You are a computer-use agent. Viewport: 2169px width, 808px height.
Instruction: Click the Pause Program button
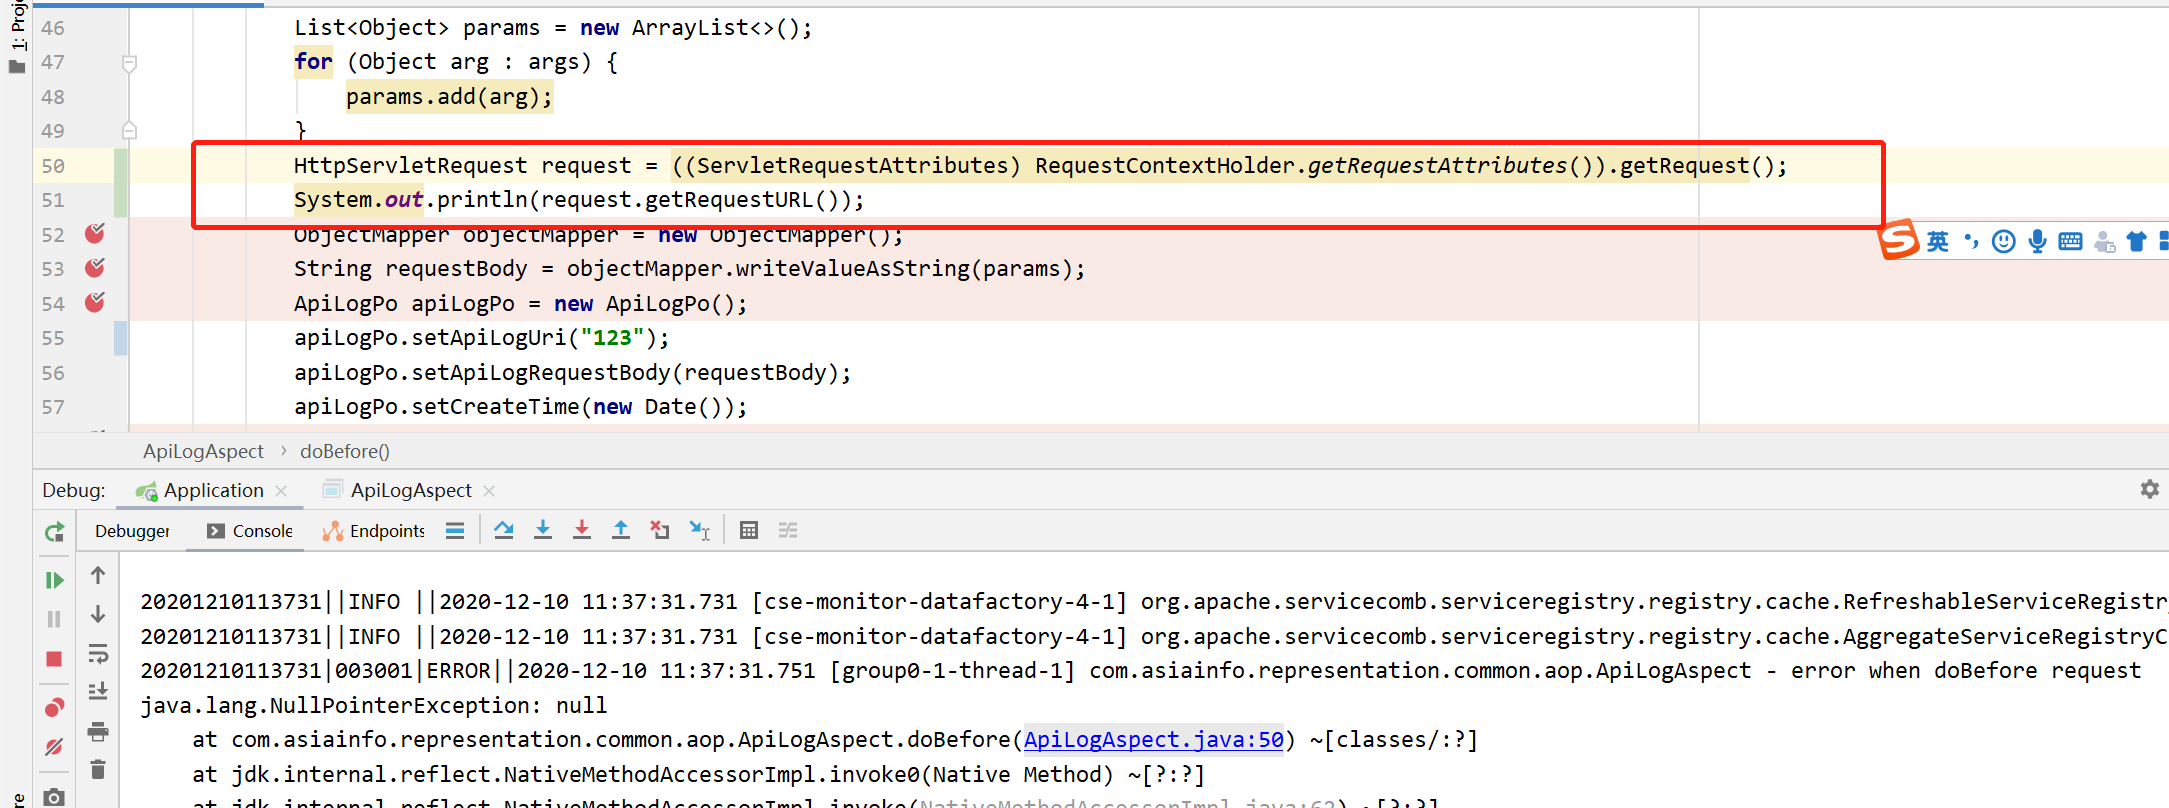[x=55, y=619]
